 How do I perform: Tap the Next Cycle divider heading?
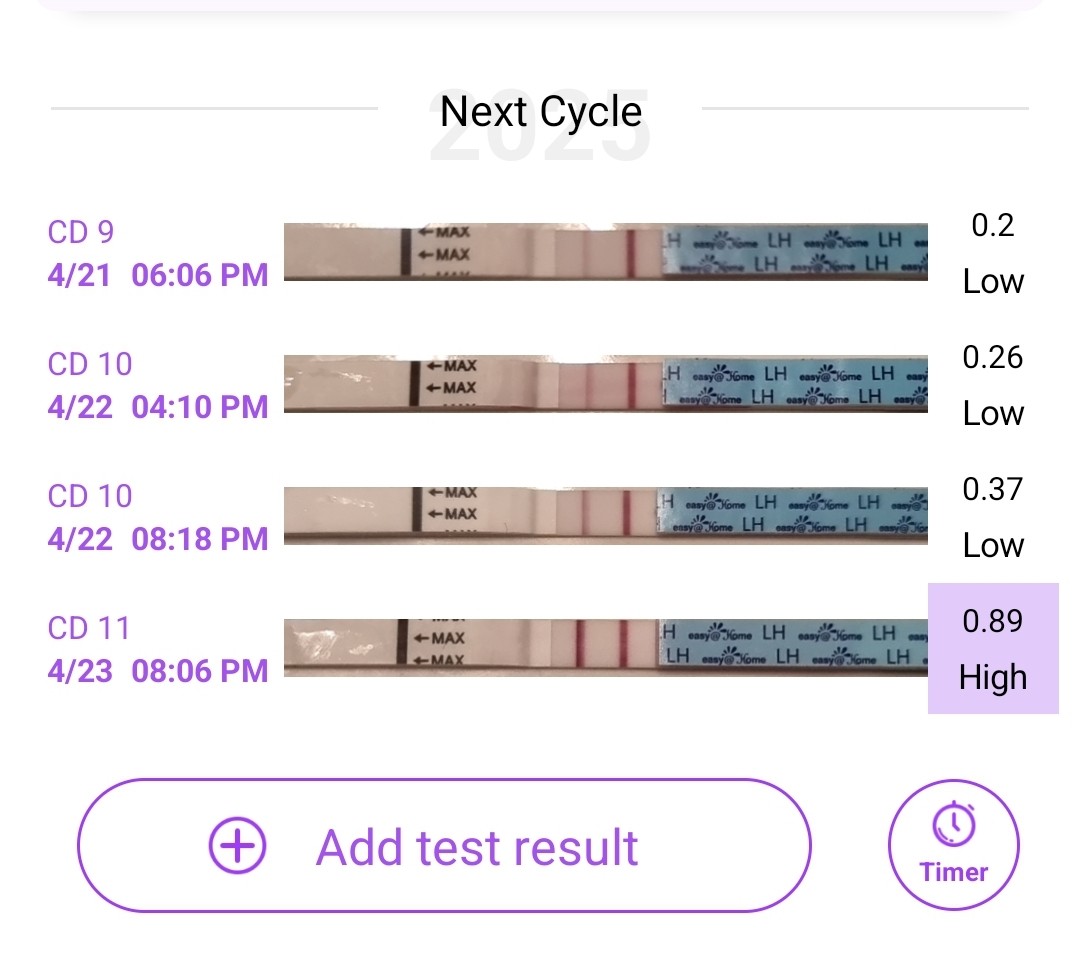541,111
